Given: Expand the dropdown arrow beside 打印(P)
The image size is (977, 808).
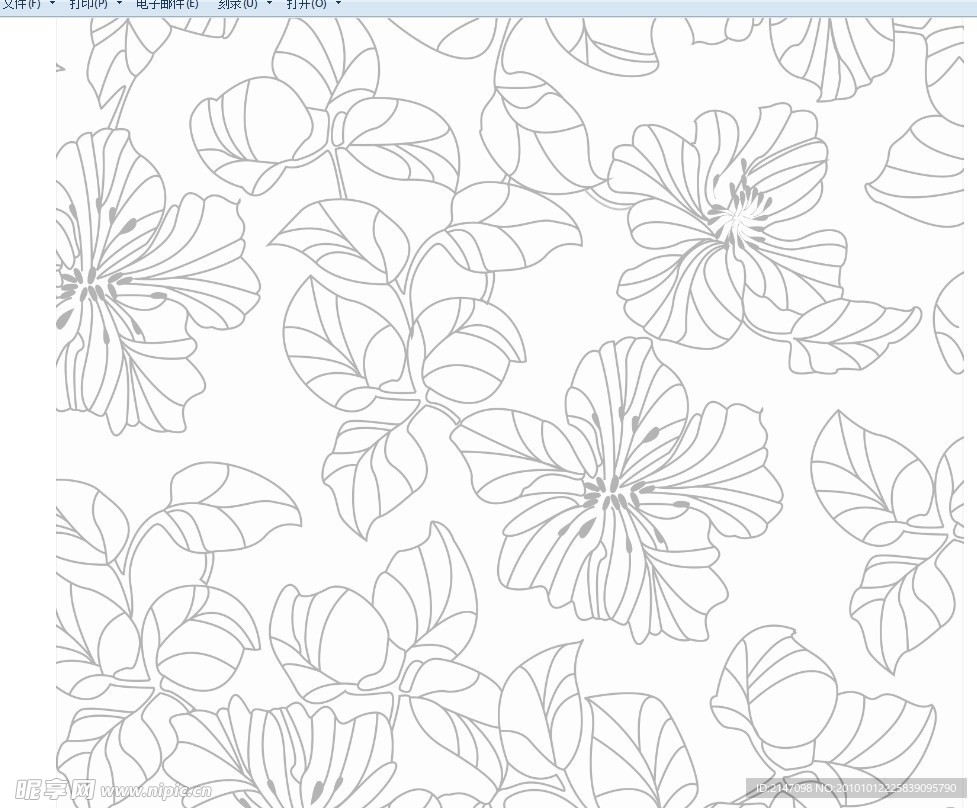Looking at the screenshot, I should [x=120, y=4].
